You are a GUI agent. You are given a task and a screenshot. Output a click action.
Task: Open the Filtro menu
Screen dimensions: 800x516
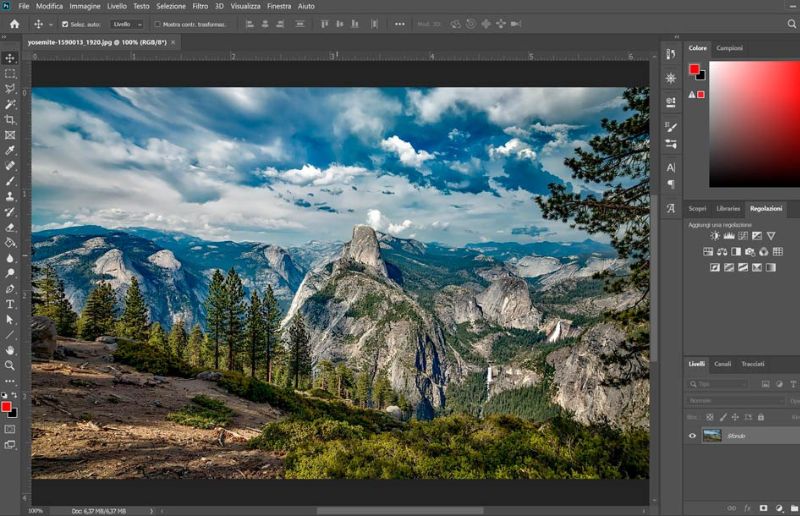[x=200, y=6]
